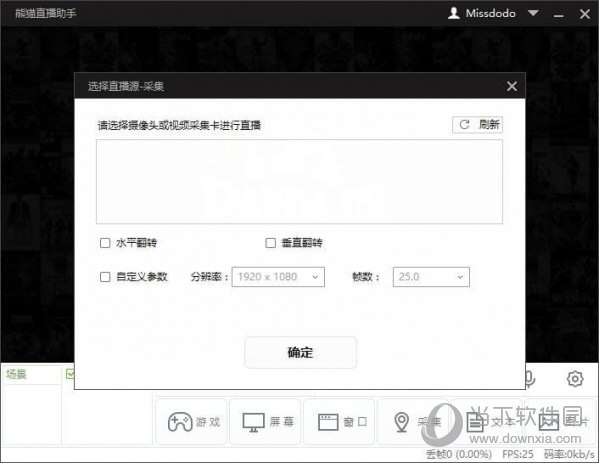
Task: Close the 选择直播源-采集 dialog
Action: [512, 86]
